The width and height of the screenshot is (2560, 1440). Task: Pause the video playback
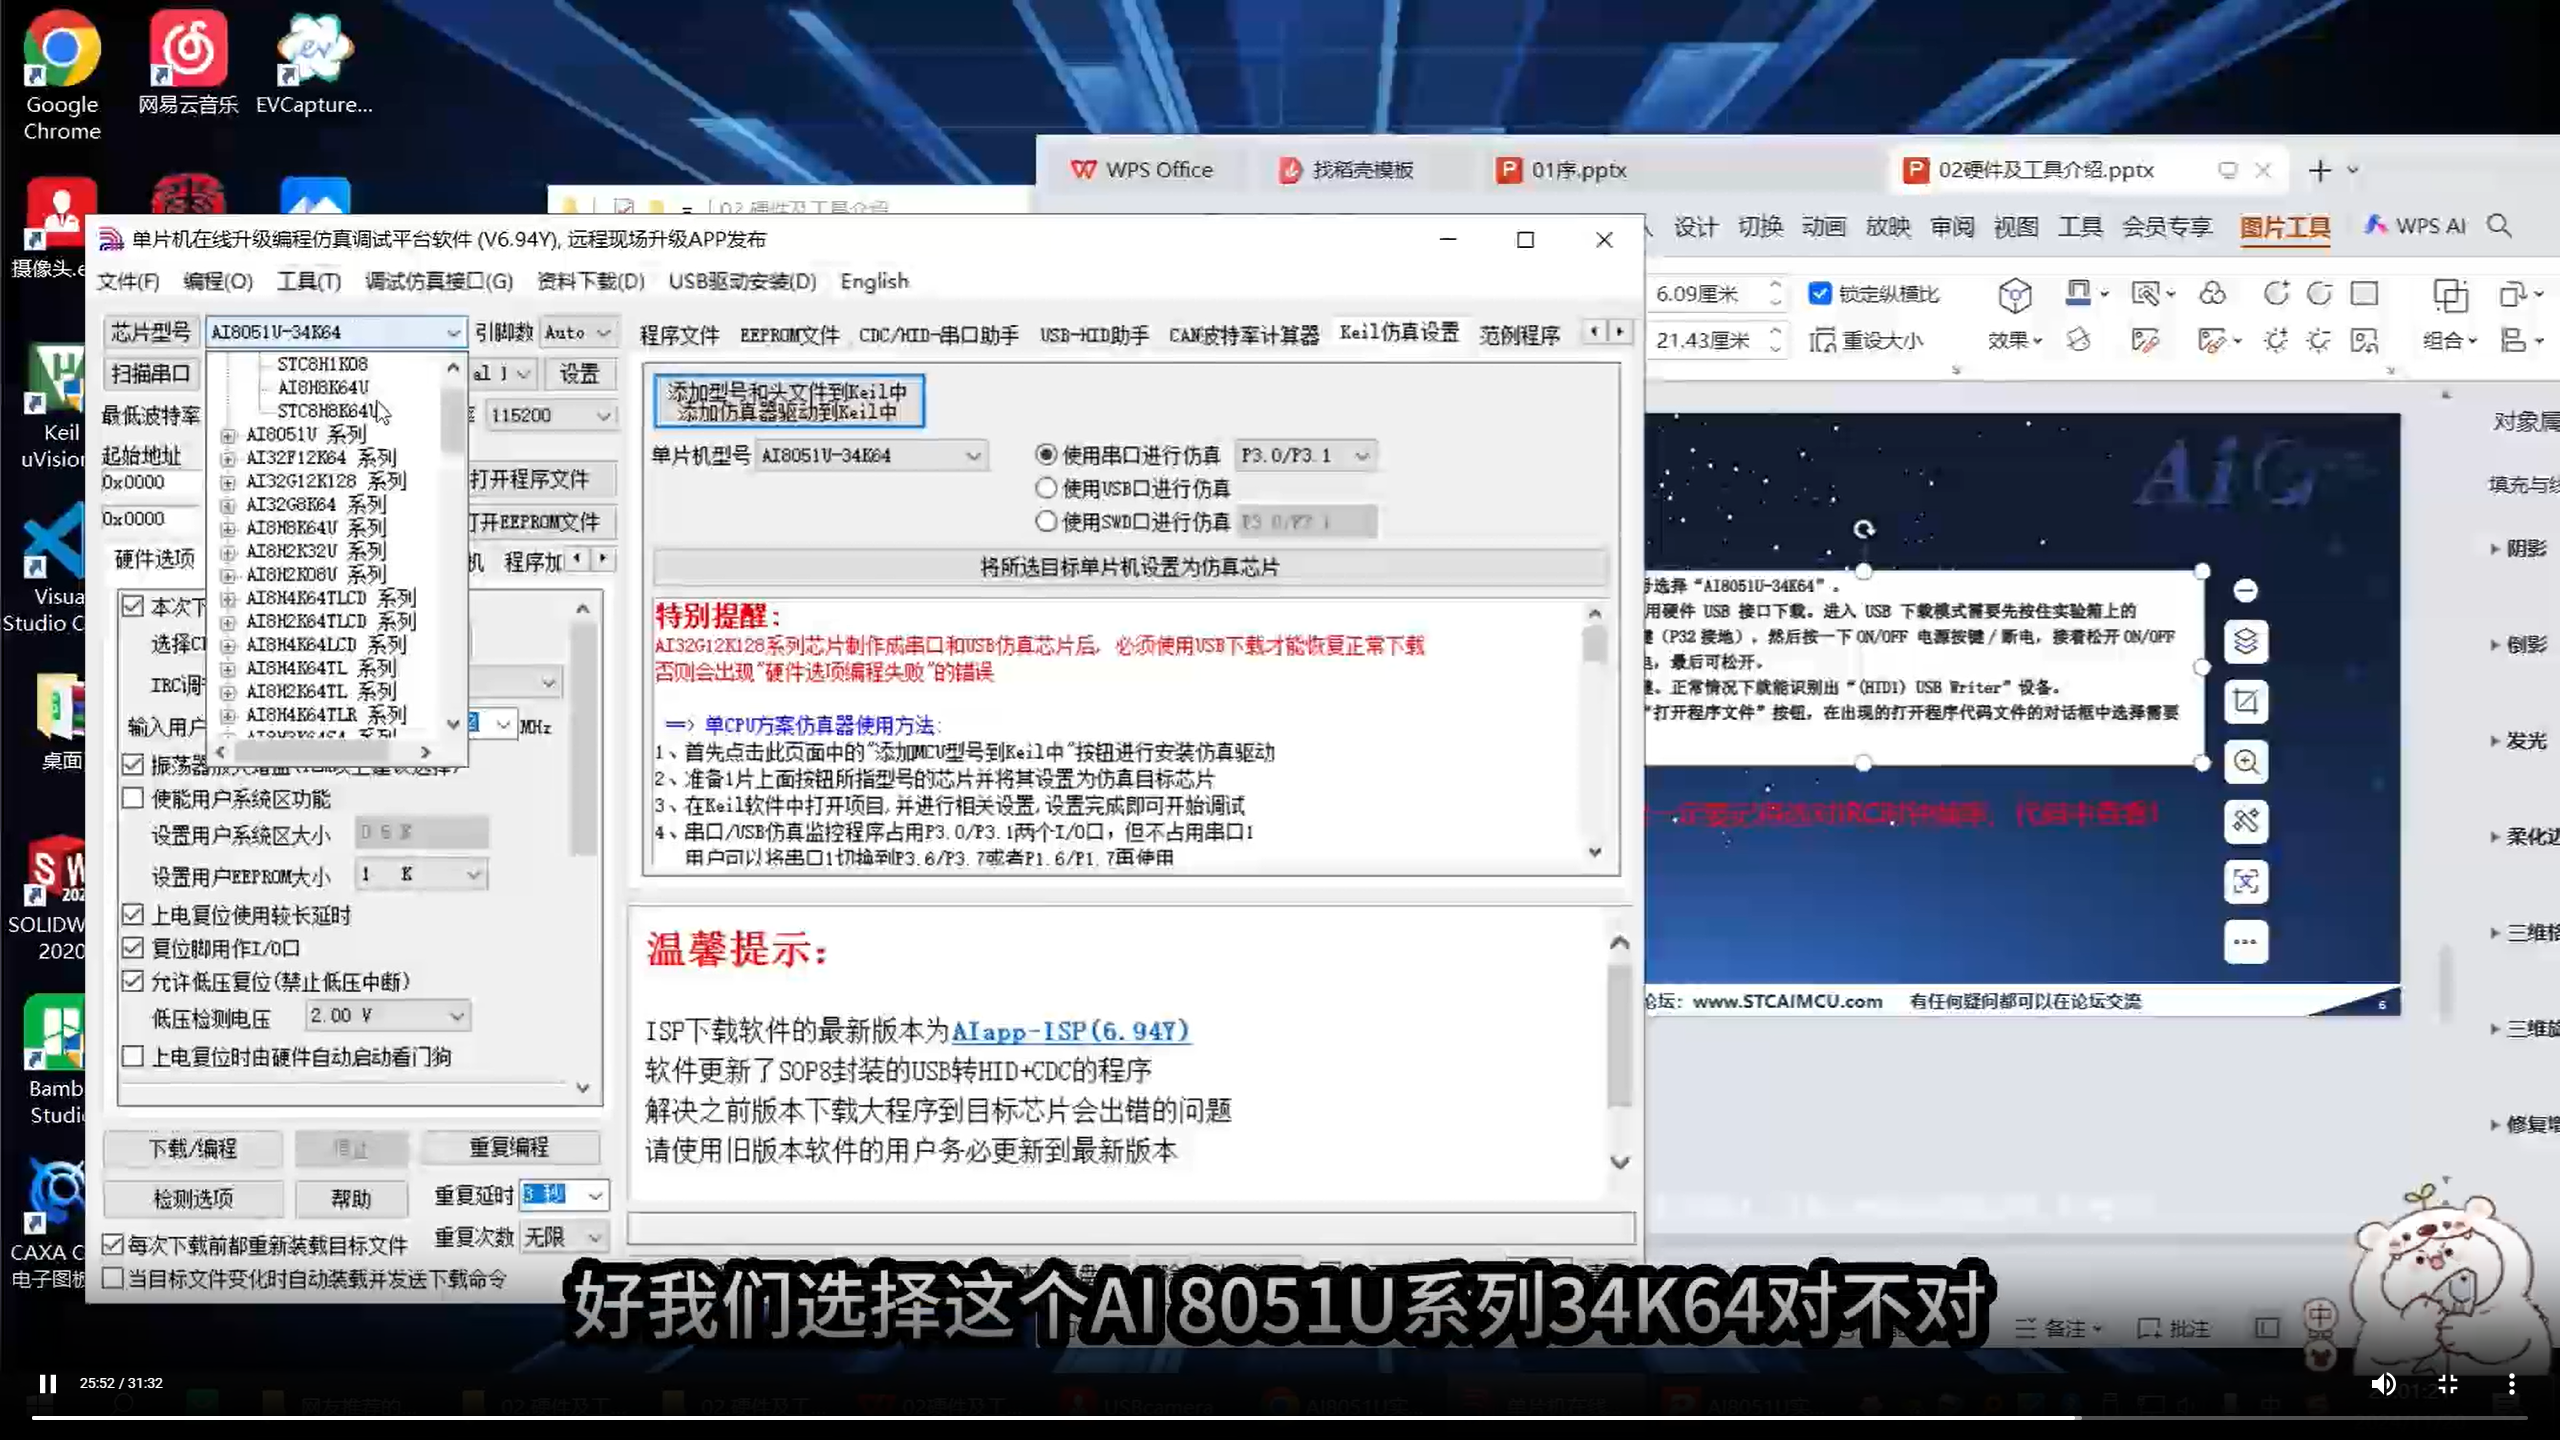point(46,1383)
